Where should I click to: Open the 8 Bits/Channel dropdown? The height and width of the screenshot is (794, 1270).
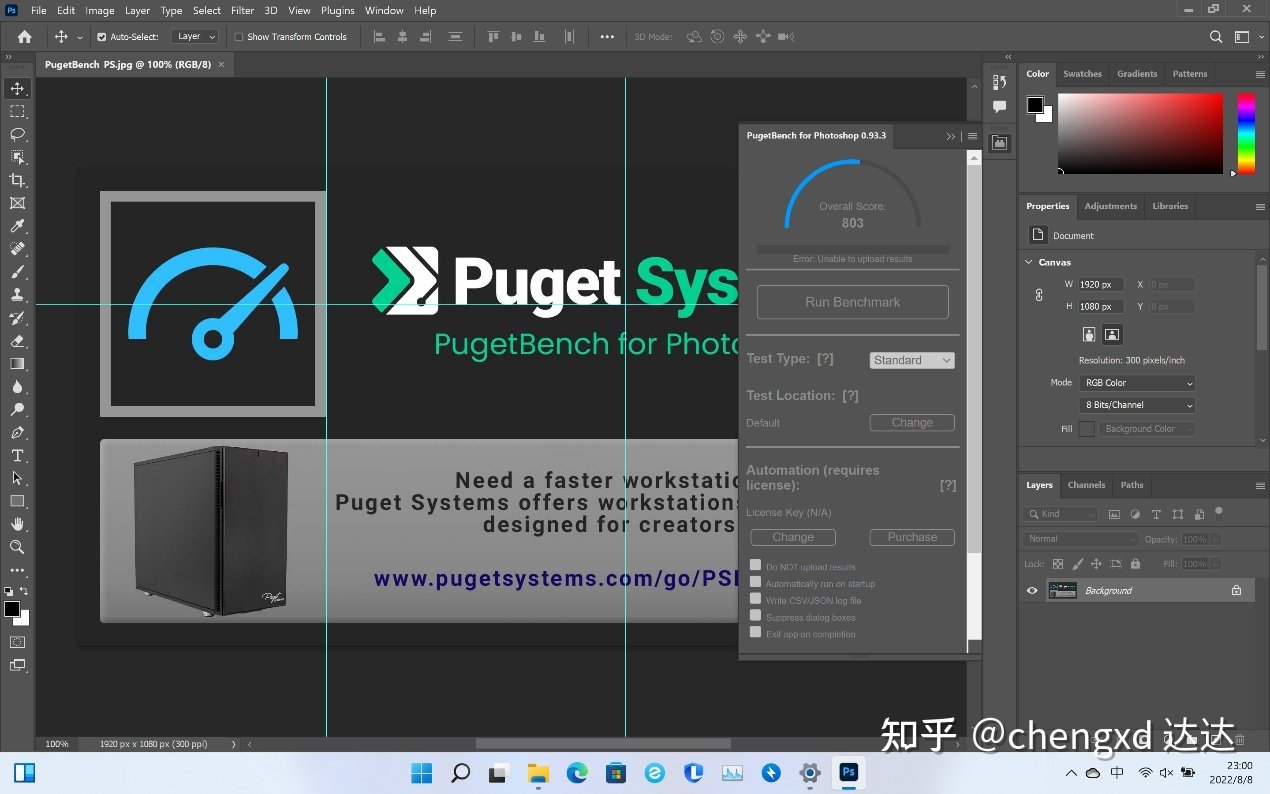coord(1137,405)
